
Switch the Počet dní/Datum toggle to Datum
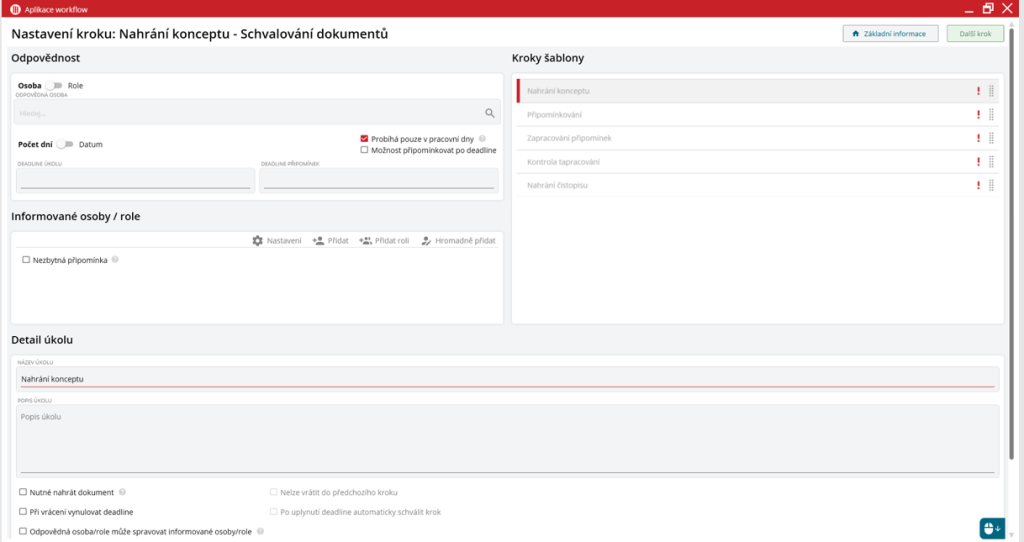(x=65, y=144)
